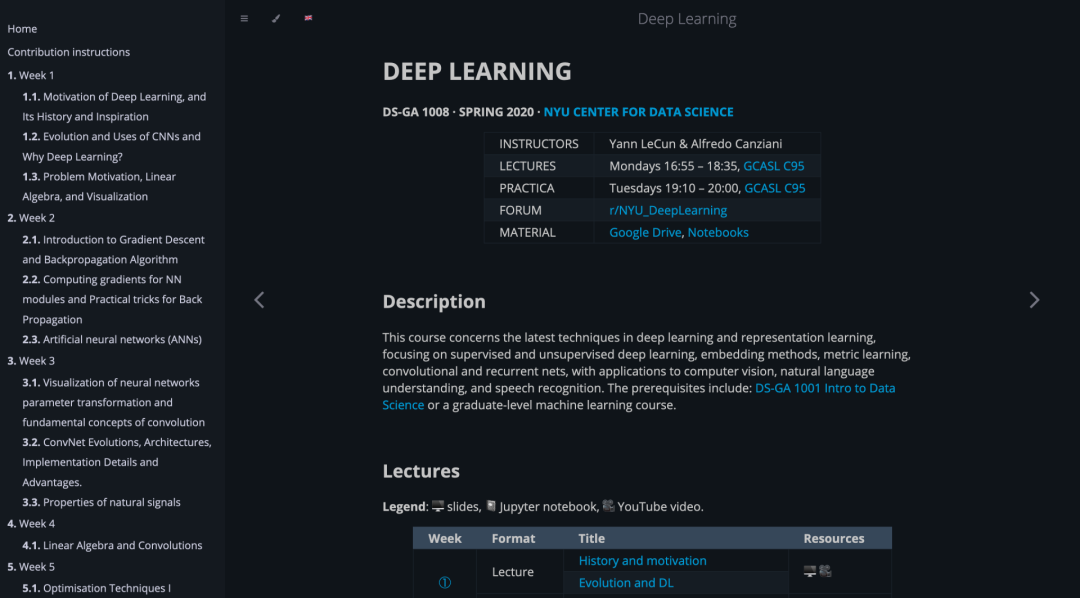Viewport: 1080px width, 598px height.
Task: Select Week 3 in the sidebar
Action: point(31,361)
